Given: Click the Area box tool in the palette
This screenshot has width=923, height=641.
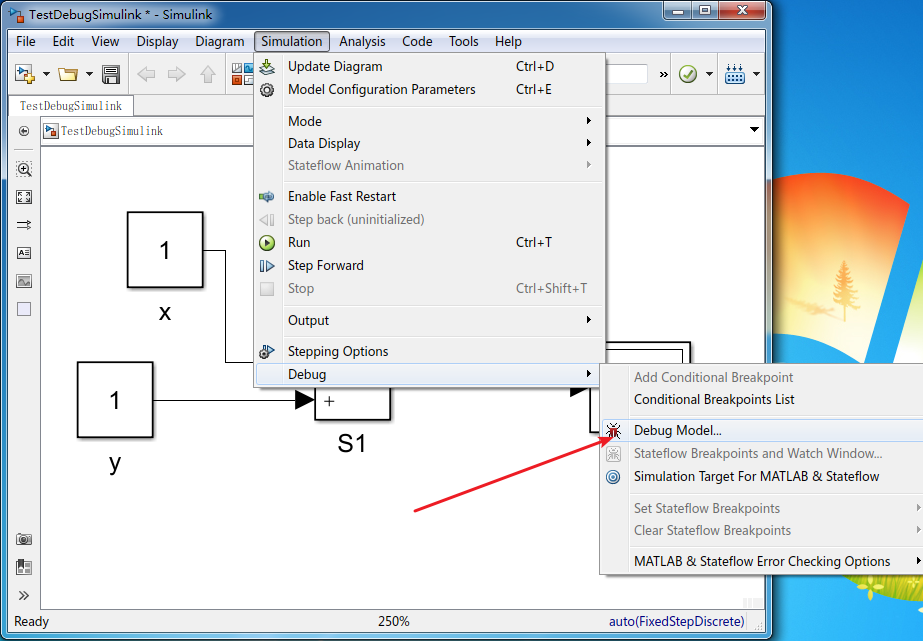Looking at the screenshot, I should pyautogui.click(x=23, y=308).
